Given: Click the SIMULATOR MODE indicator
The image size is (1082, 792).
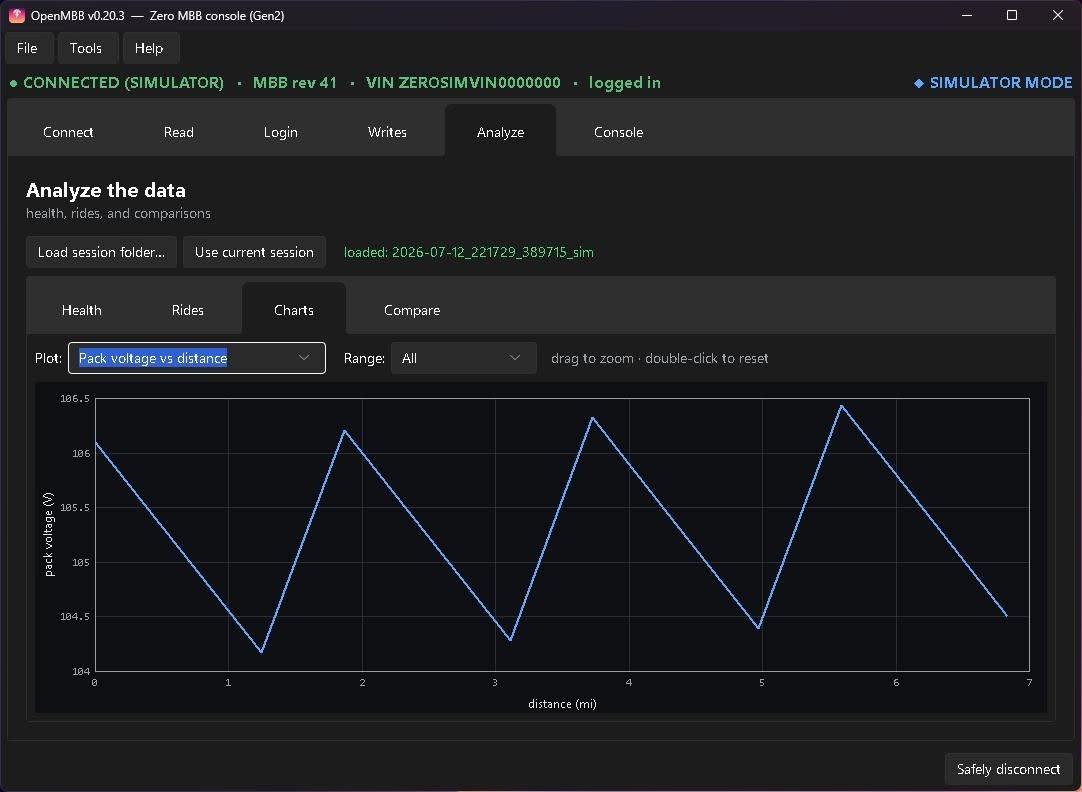Looking at the screenshot, I should pyautogui.click(x=993, y=83).
